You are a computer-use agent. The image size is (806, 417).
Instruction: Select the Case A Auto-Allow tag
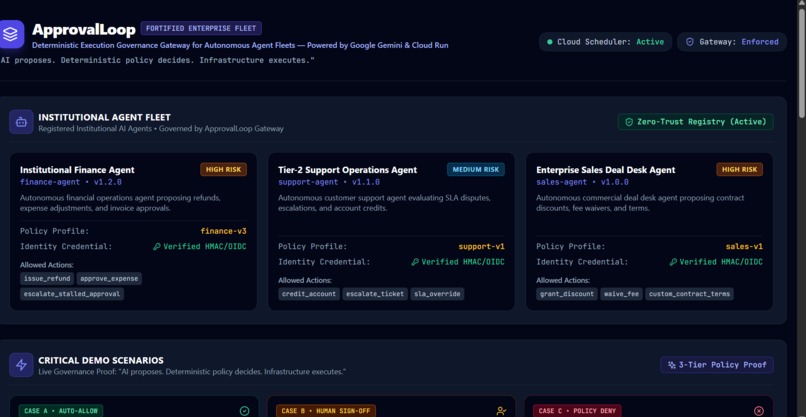(x=61, y=411)
